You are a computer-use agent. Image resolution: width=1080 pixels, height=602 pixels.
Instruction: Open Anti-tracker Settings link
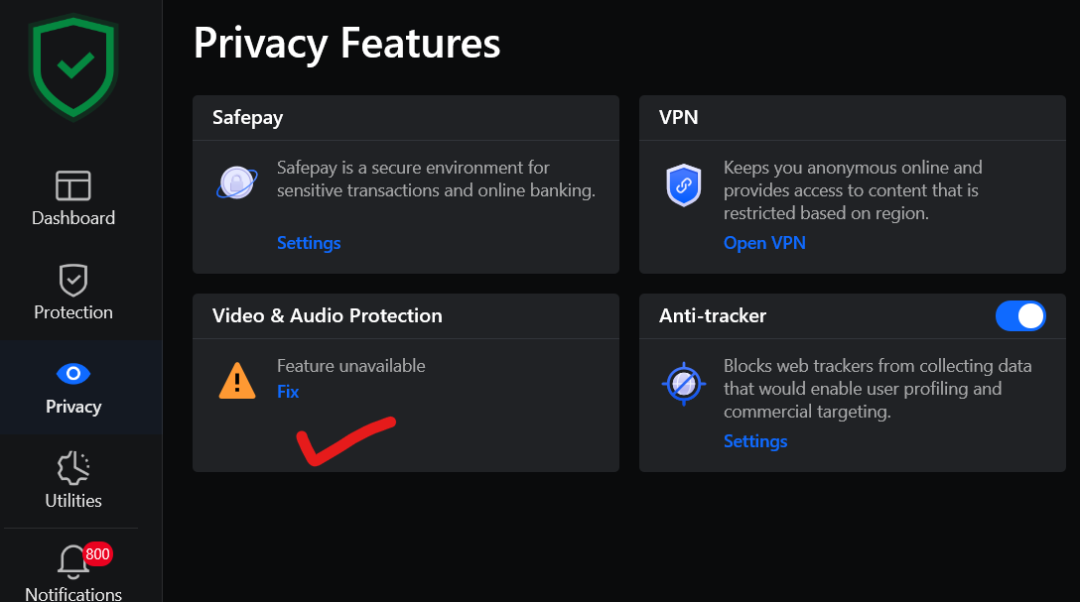(x=755, y=441)
